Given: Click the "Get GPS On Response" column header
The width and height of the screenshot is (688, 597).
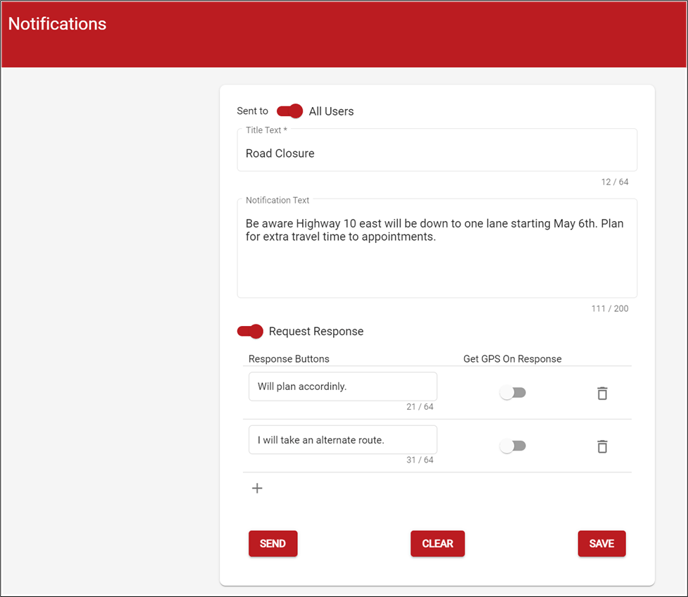Looking at the screenshot, I should click(x=512, y=359).
